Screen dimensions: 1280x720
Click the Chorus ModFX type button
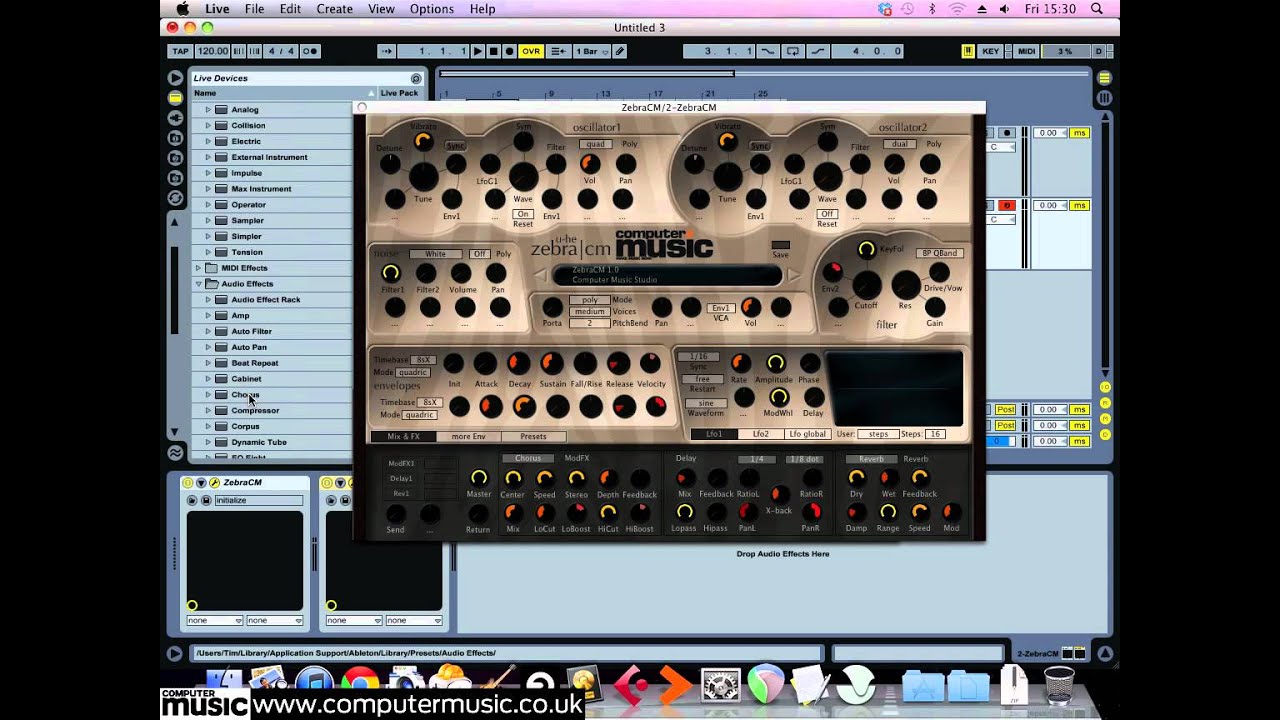coord(528,459)
